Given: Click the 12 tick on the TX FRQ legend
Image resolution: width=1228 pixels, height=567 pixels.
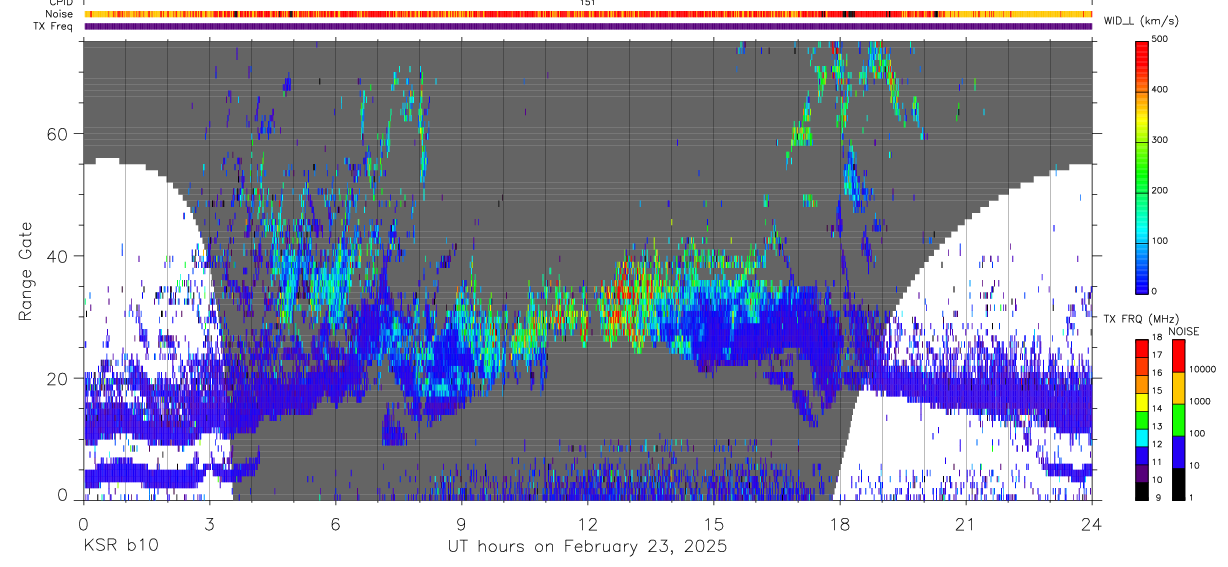Looking at the screenshot, I should pyautogui.click(x=1157, y=446).
